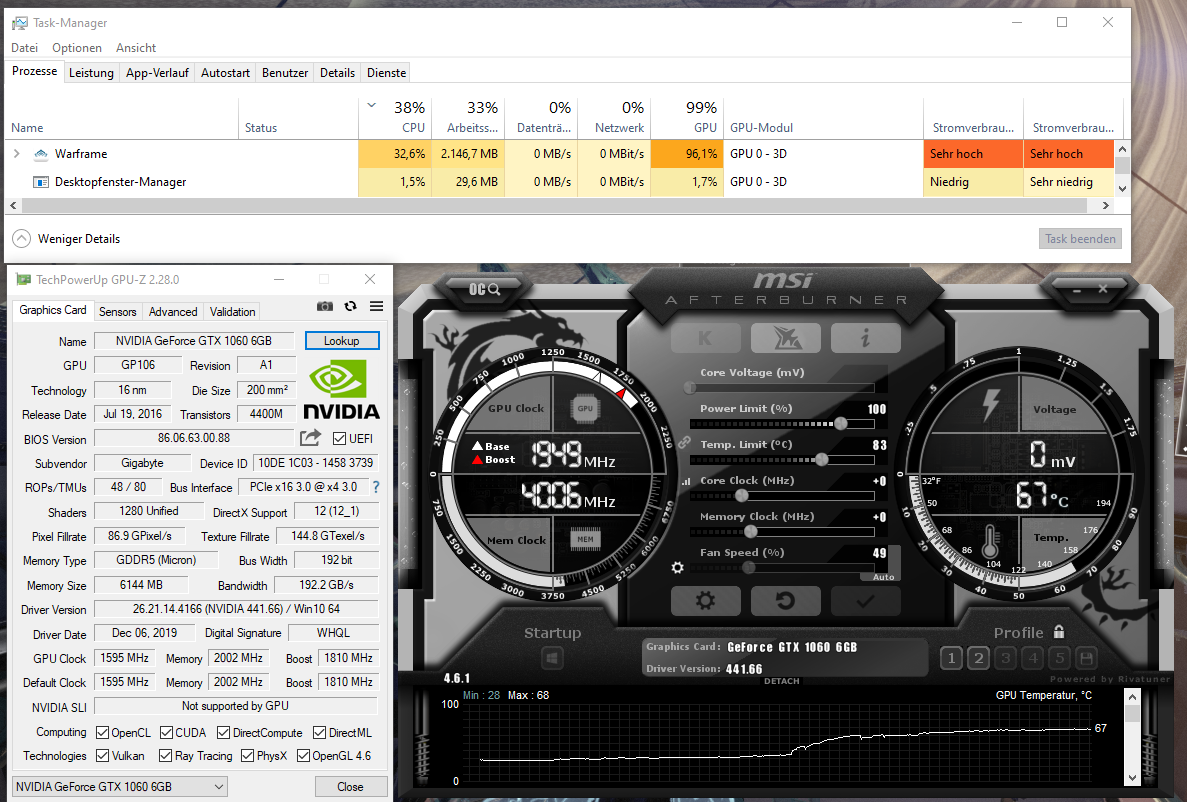Toggle OpenGL 4.6 checkbox

[303, 755]
